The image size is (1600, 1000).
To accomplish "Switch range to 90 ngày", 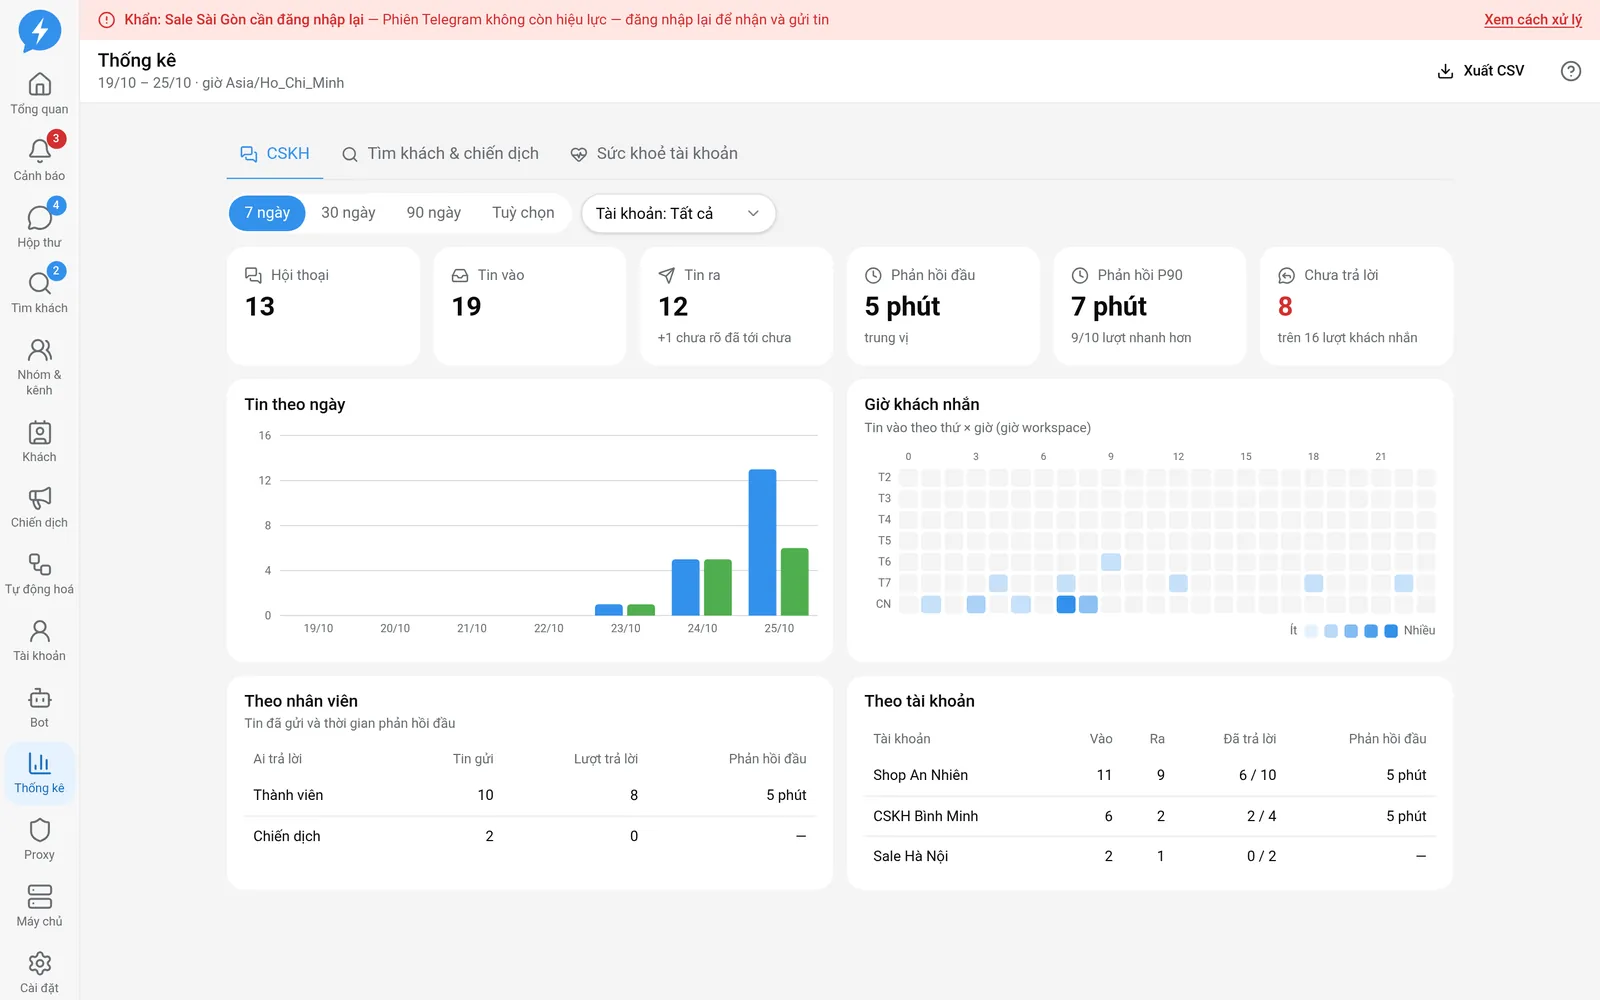I will 434,213.
